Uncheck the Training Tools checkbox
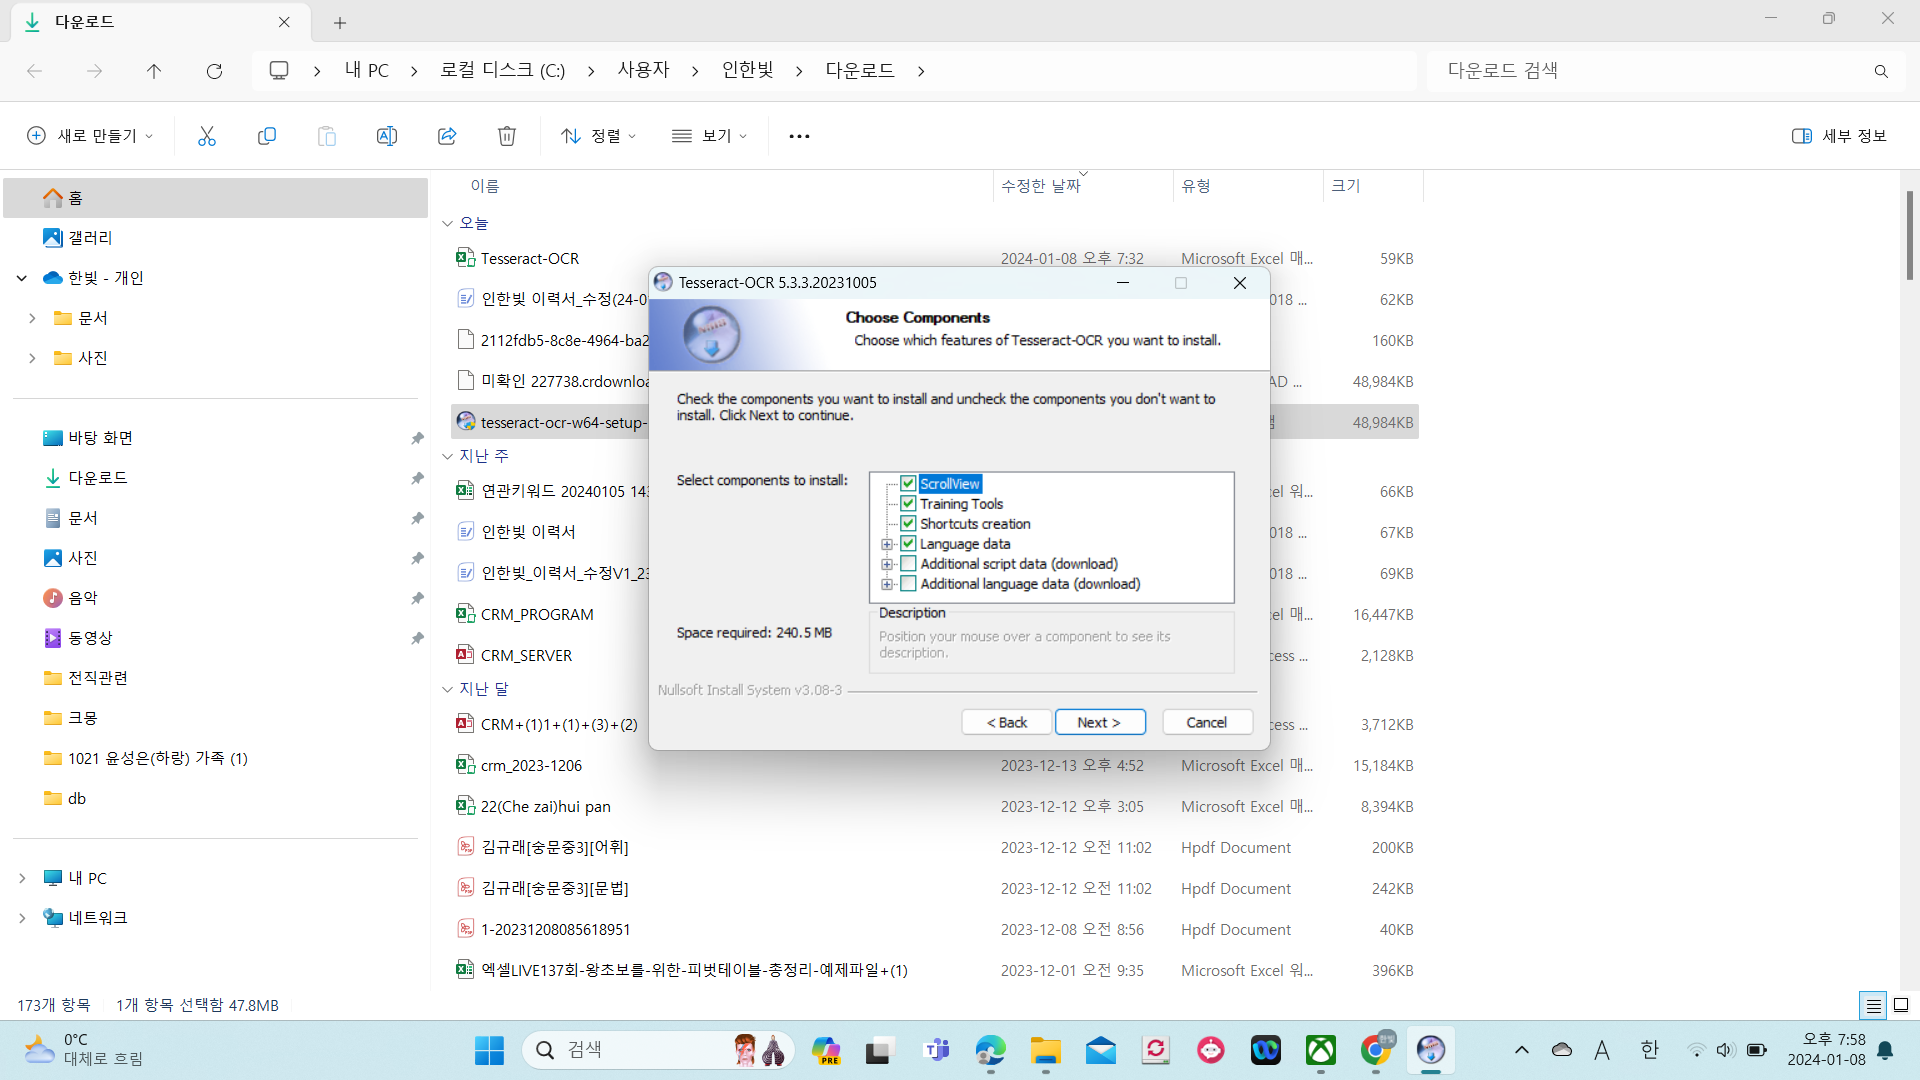This screenshot has height=1080, width=1920. pos(908,504)
